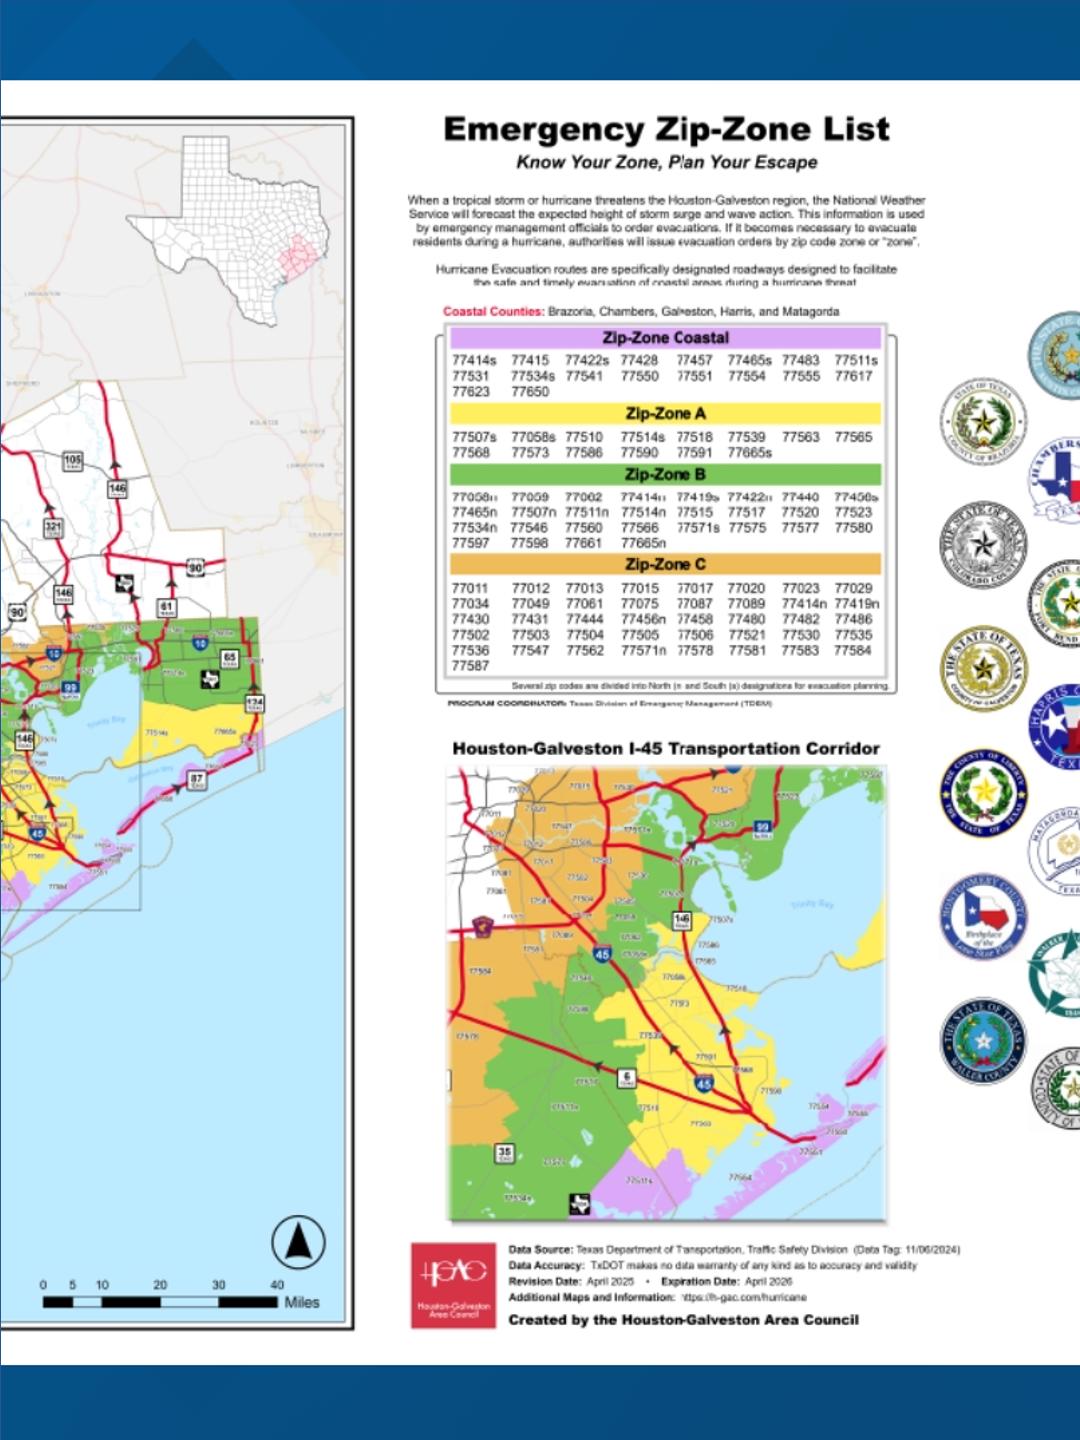Click zip code 77650 in Zone Coastal
This screenshot has height=1440, width=1080.
(x=530, y=392)
